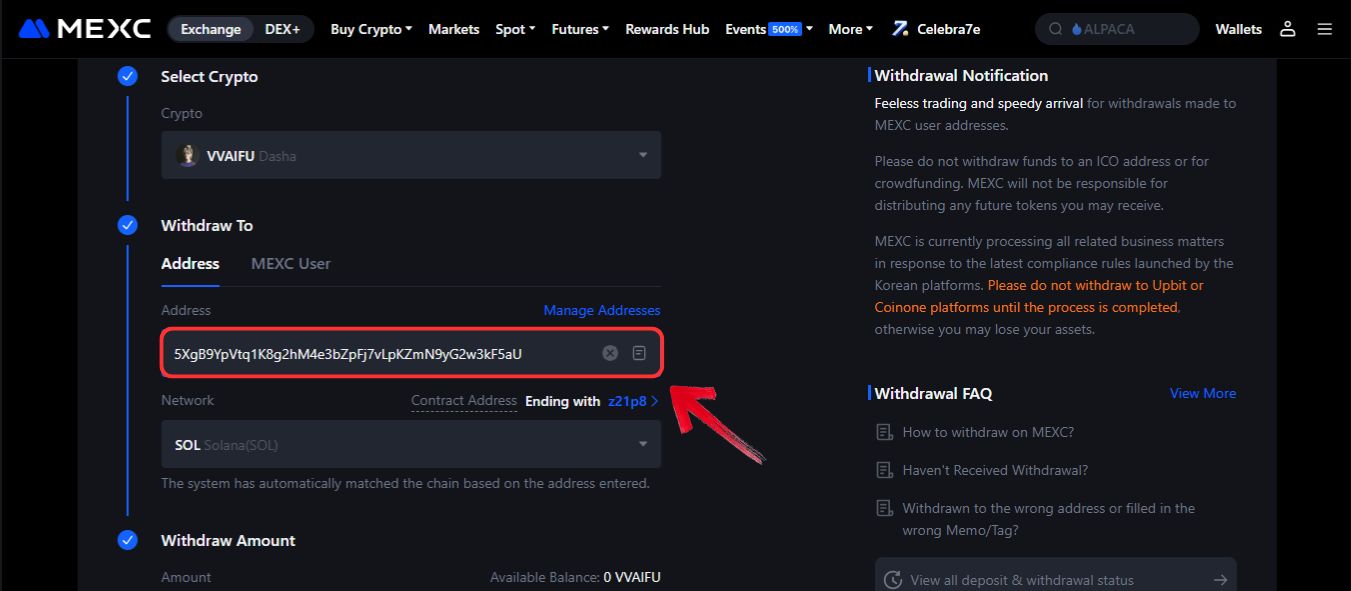Open Withdrawn to the wrong address FAQ
This screenshot has height=591, width=1351.
(x=1048, y=519)
